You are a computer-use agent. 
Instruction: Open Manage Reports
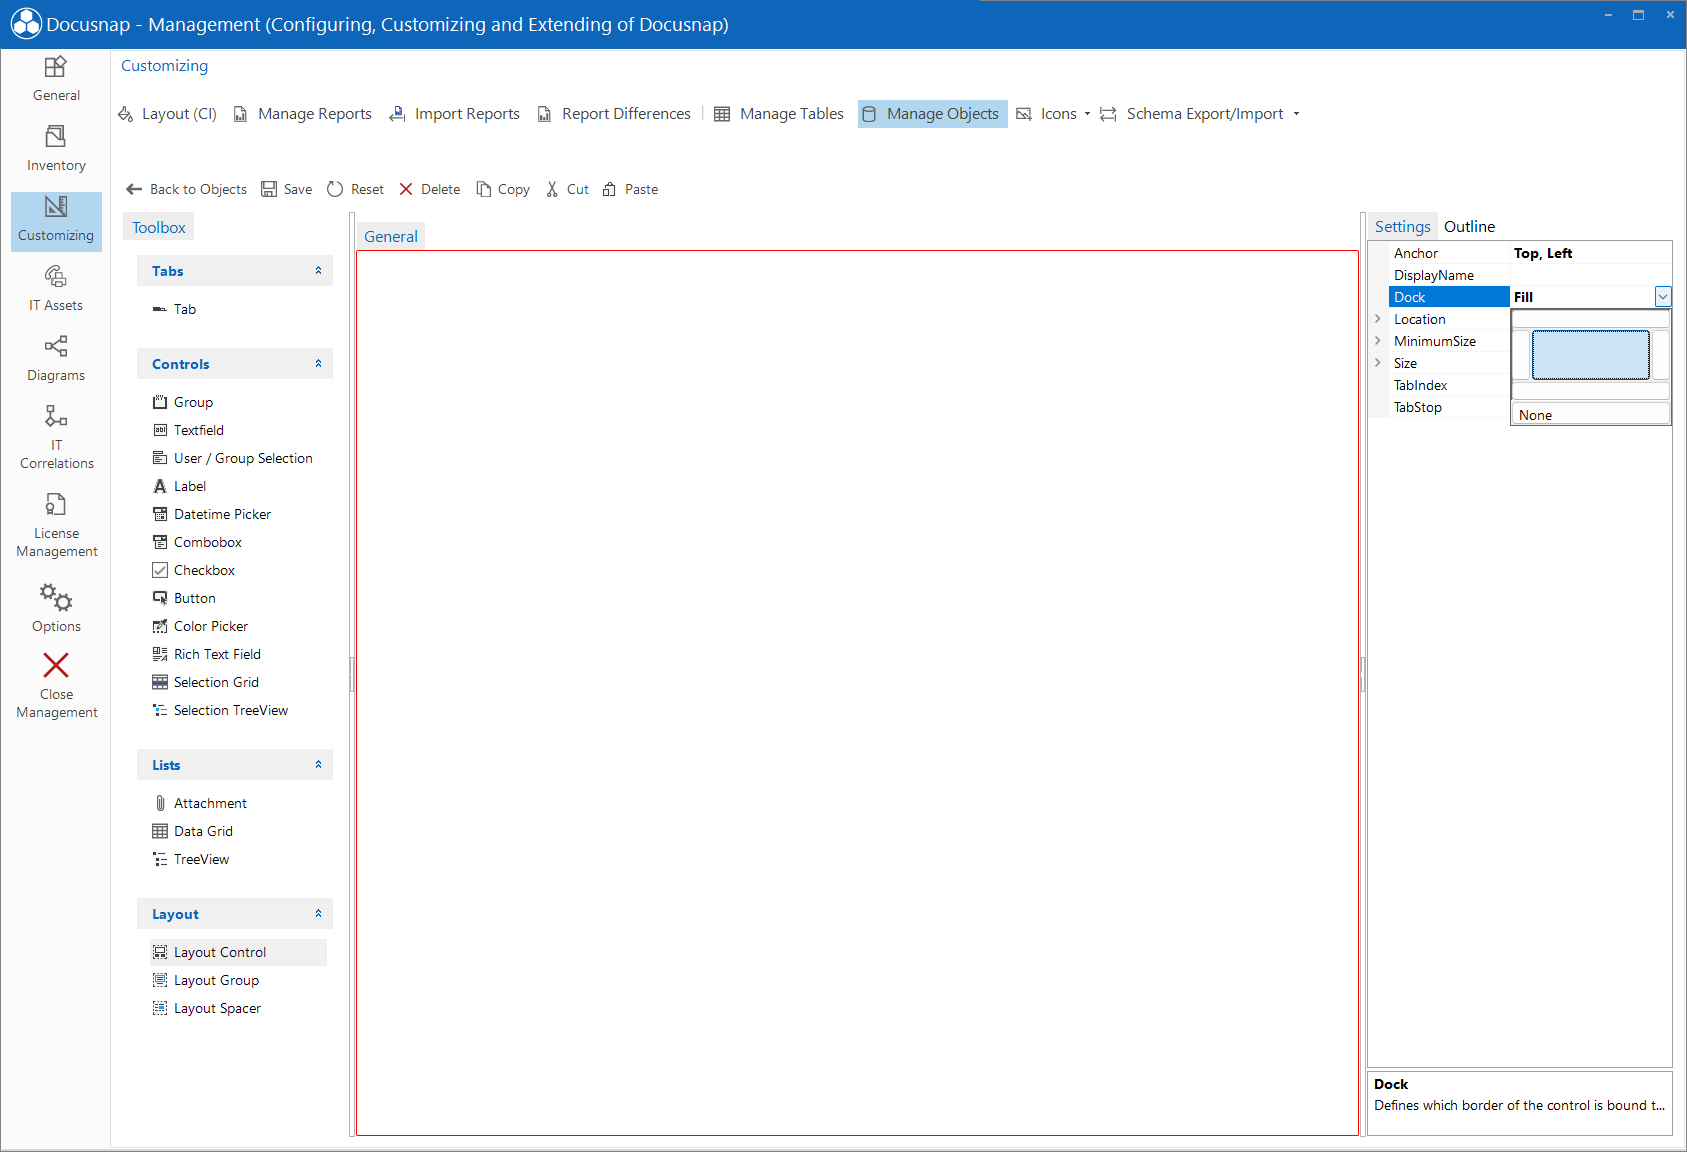[x=303, y=114]
